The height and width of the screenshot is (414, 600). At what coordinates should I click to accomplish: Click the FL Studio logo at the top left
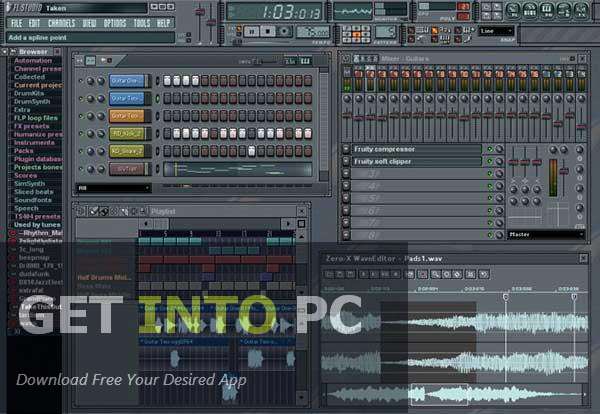[24, 8]
